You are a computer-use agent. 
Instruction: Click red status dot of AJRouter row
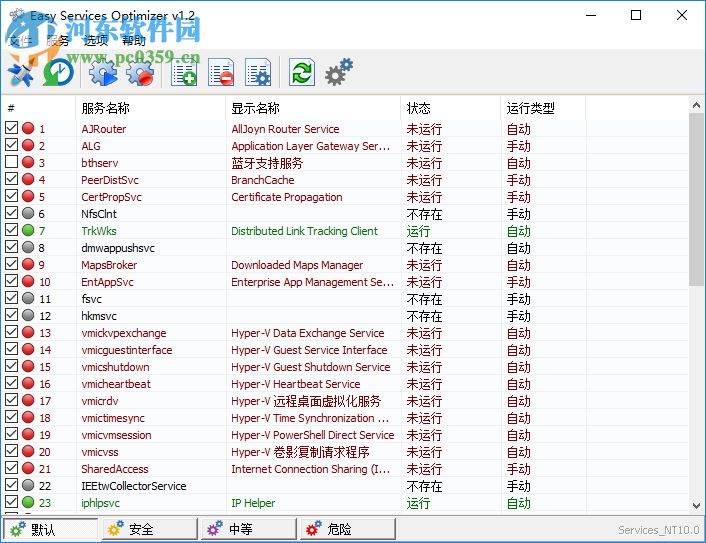pyautogui.click(x=28, y=128)
